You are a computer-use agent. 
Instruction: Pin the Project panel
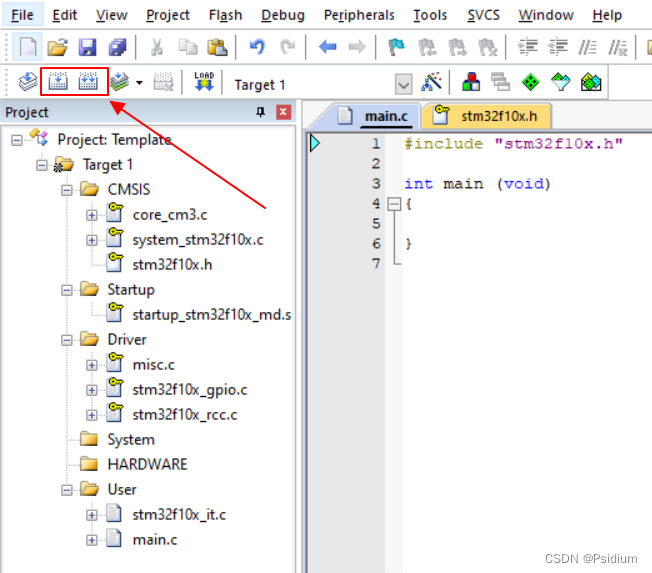(260, 112)
